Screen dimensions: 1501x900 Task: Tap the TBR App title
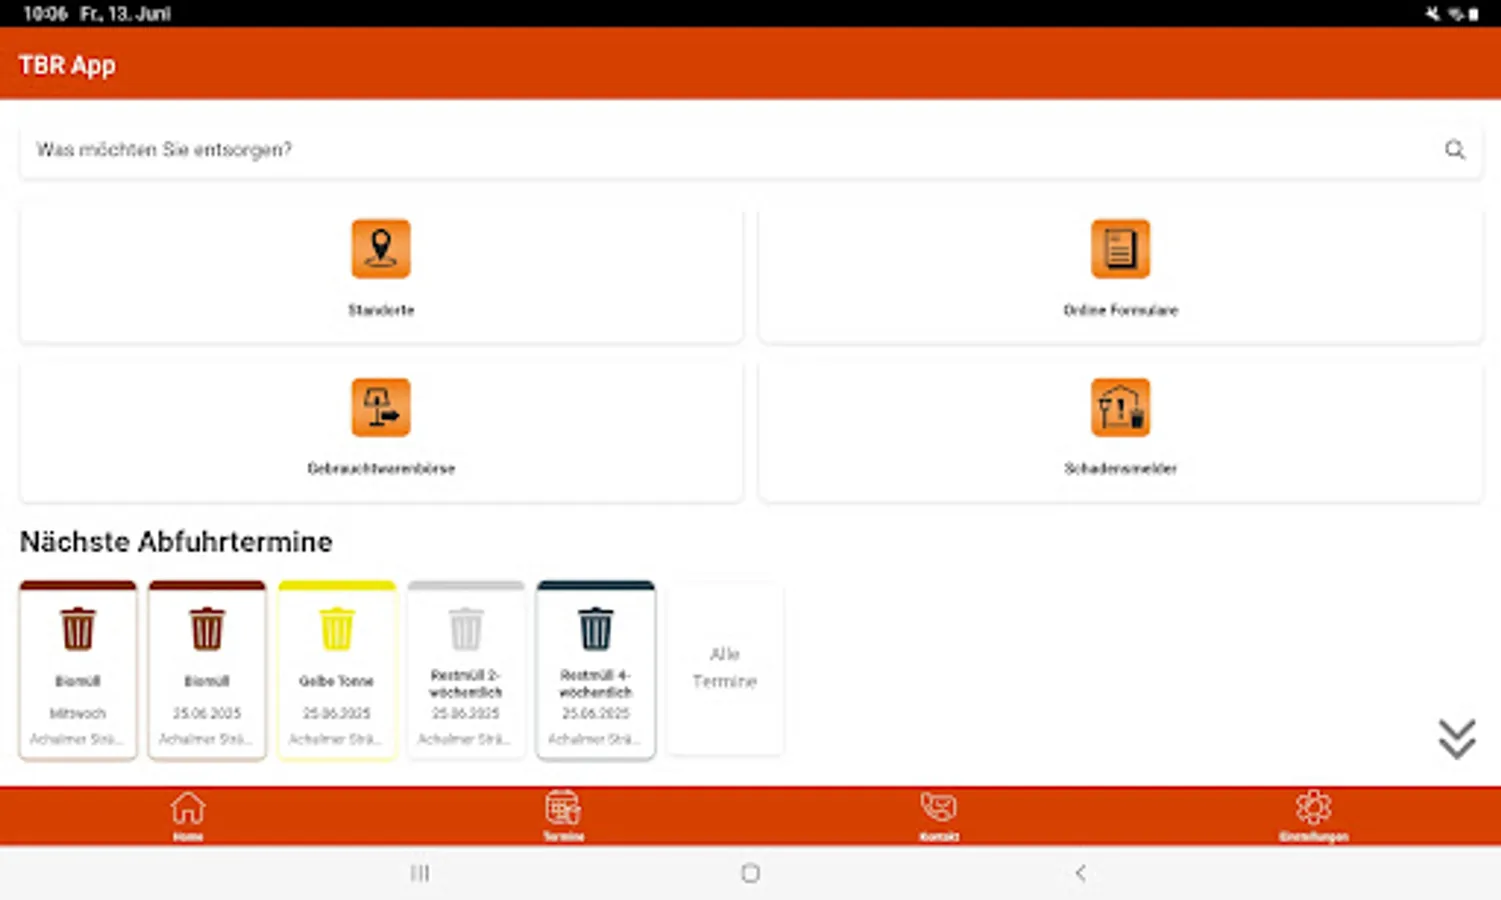pos(66,64)
